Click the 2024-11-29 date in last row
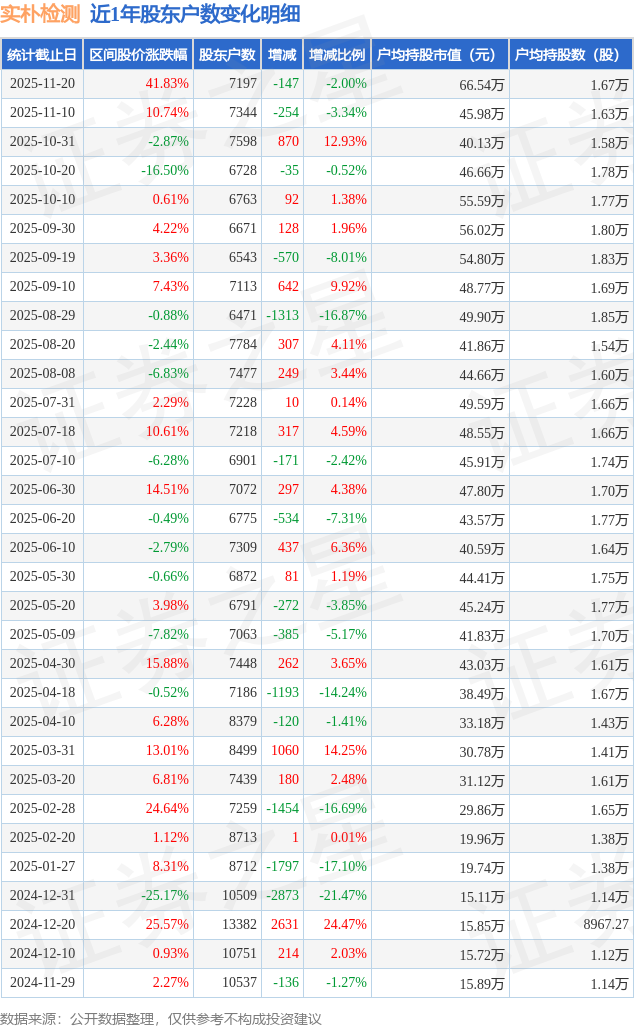Image resolution: width=634 pixels, height=1028 pixels. 42,983
